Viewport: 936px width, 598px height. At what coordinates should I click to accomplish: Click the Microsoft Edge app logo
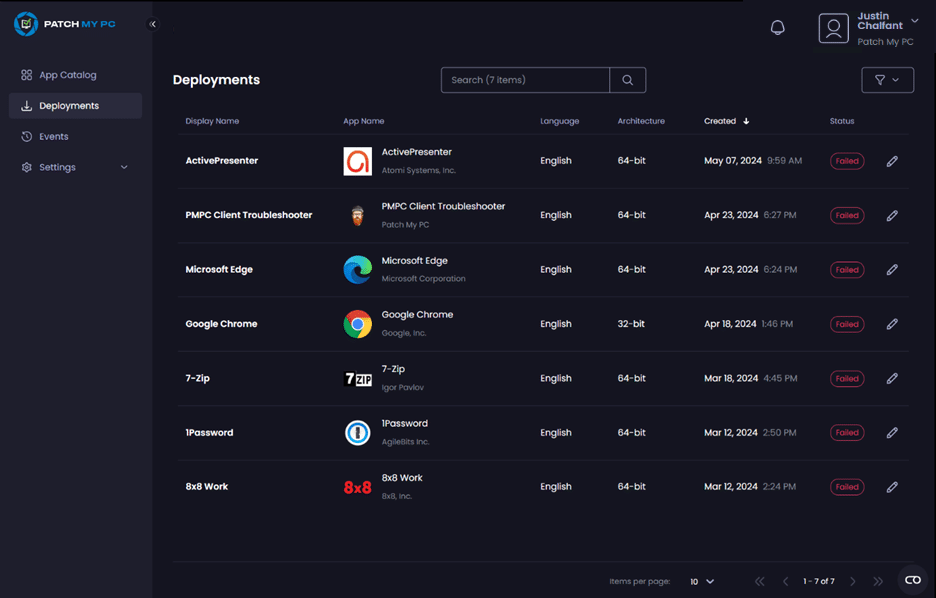click(x=357, y=270)
